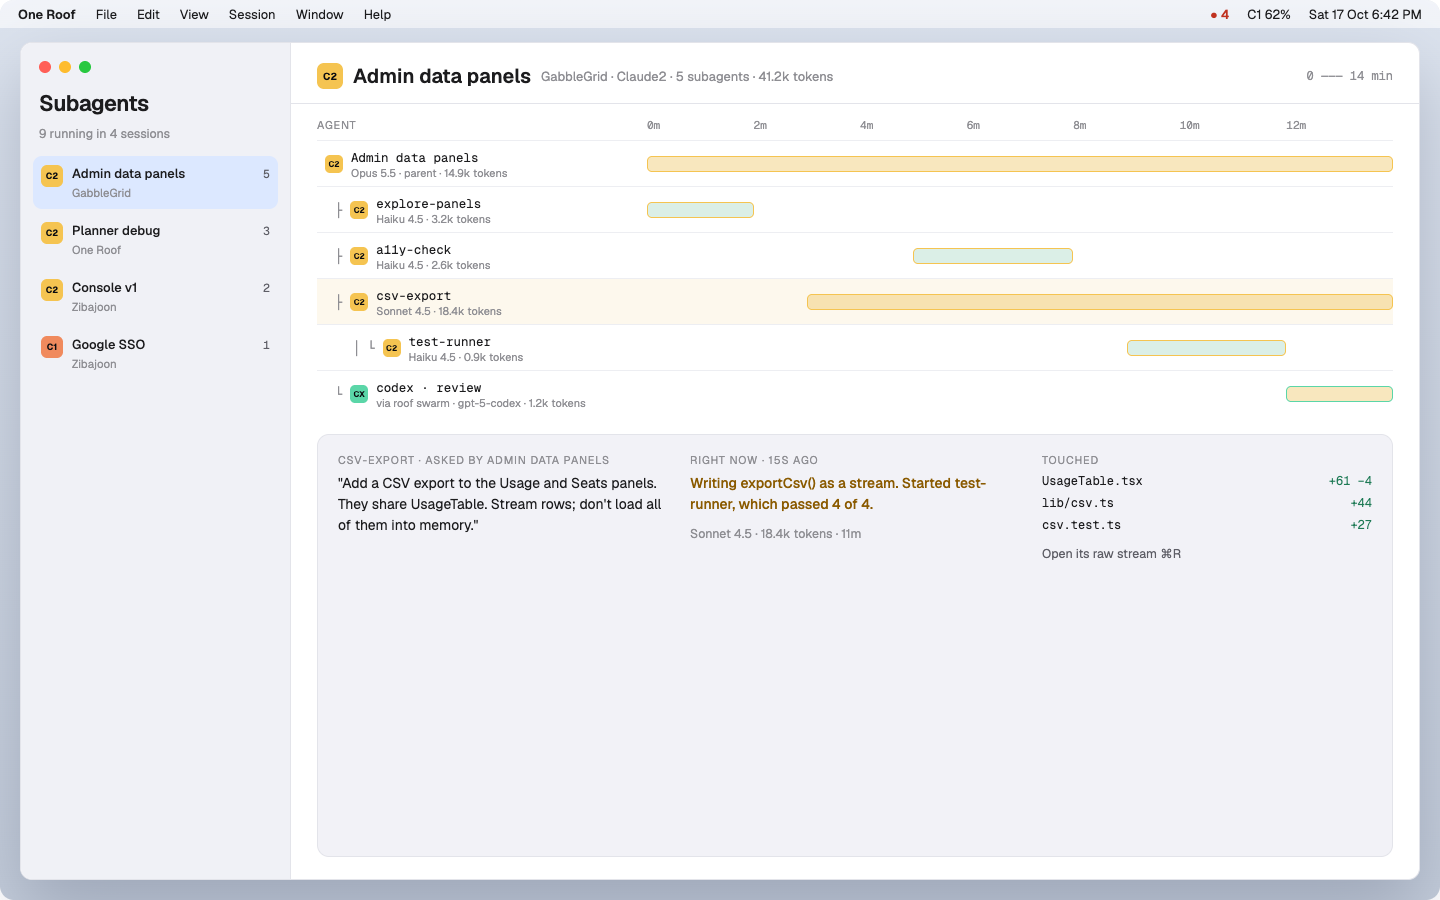Open the Edit menu

148,14
